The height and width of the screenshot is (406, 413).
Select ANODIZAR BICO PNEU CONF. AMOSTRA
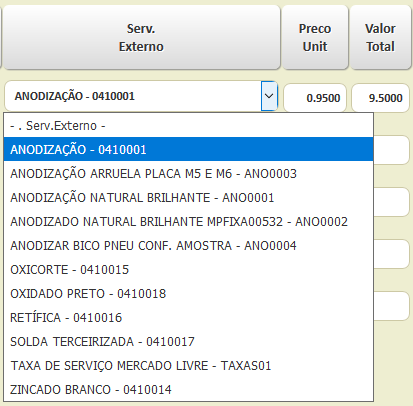click(188, 245)
